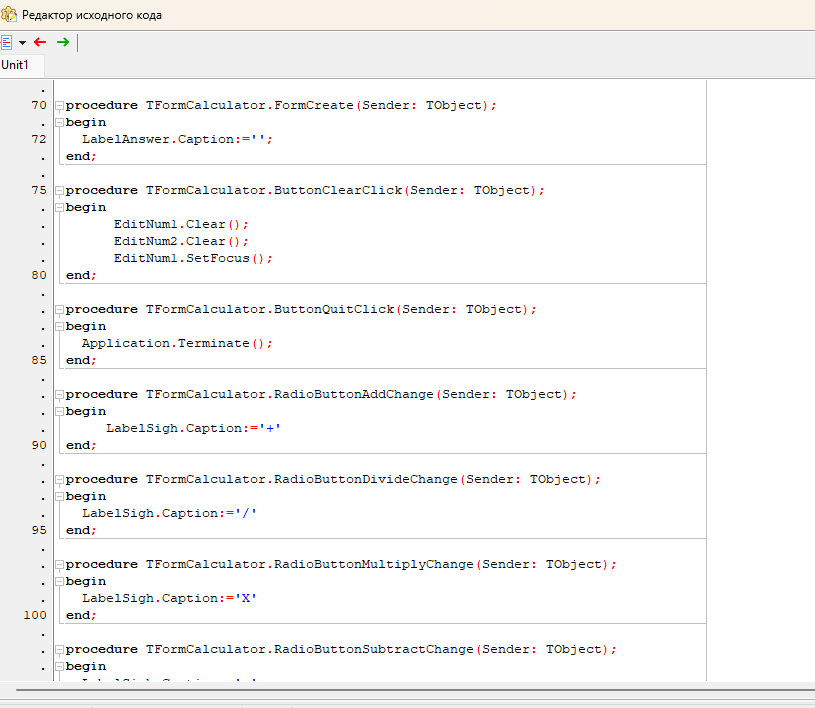This screenshot has height=708, width=815.
Task: Open the dropdown arrow beside the list icon
Action: [22, 43]
